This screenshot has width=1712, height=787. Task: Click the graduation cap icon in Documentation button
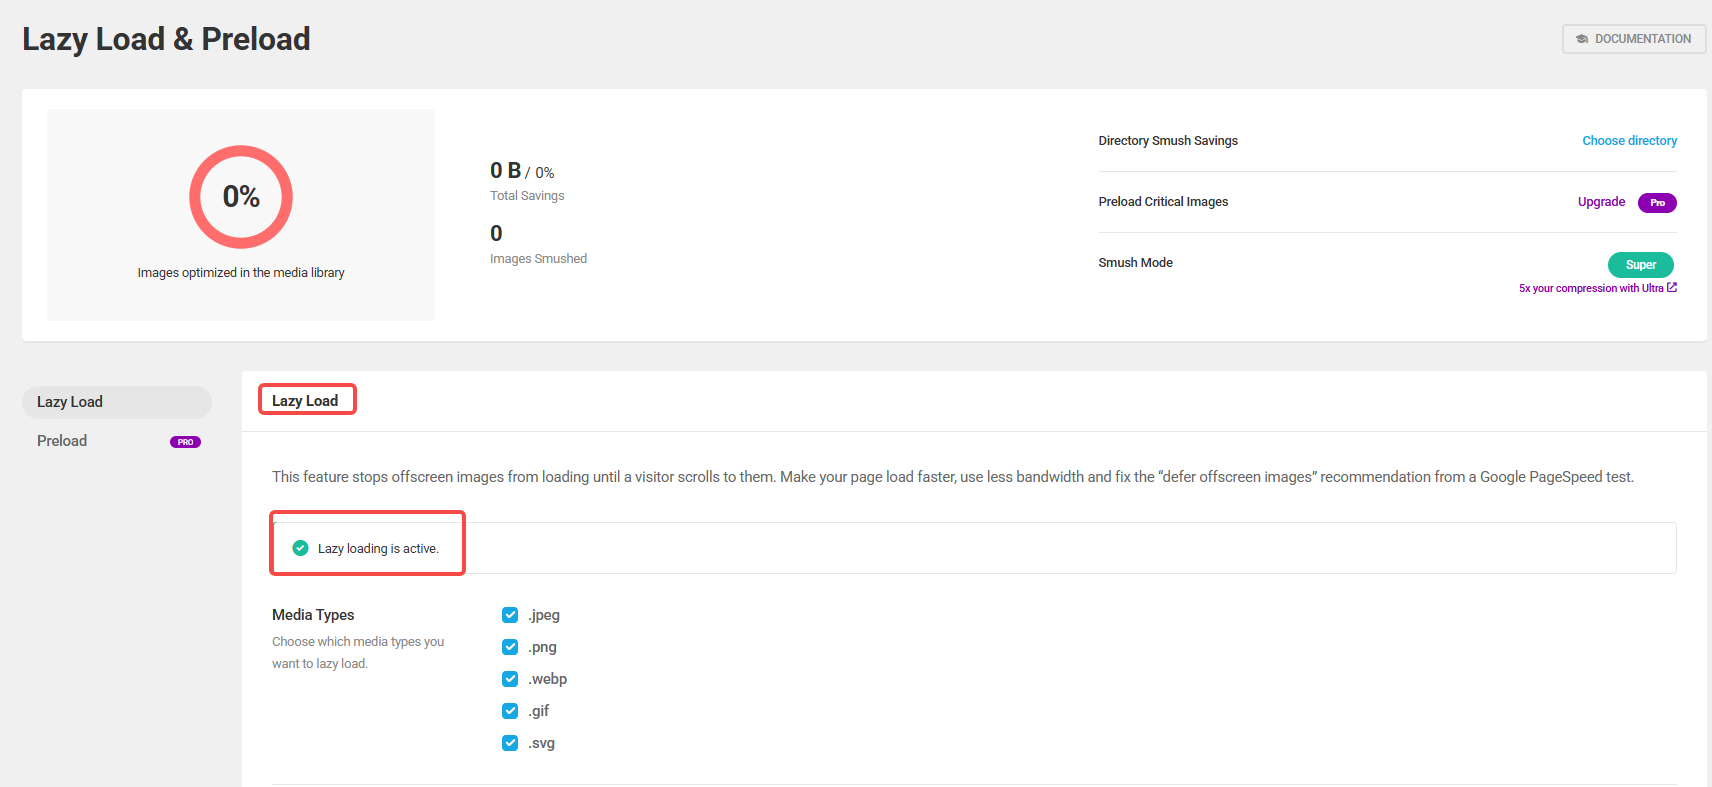[x=1582, y=39]
